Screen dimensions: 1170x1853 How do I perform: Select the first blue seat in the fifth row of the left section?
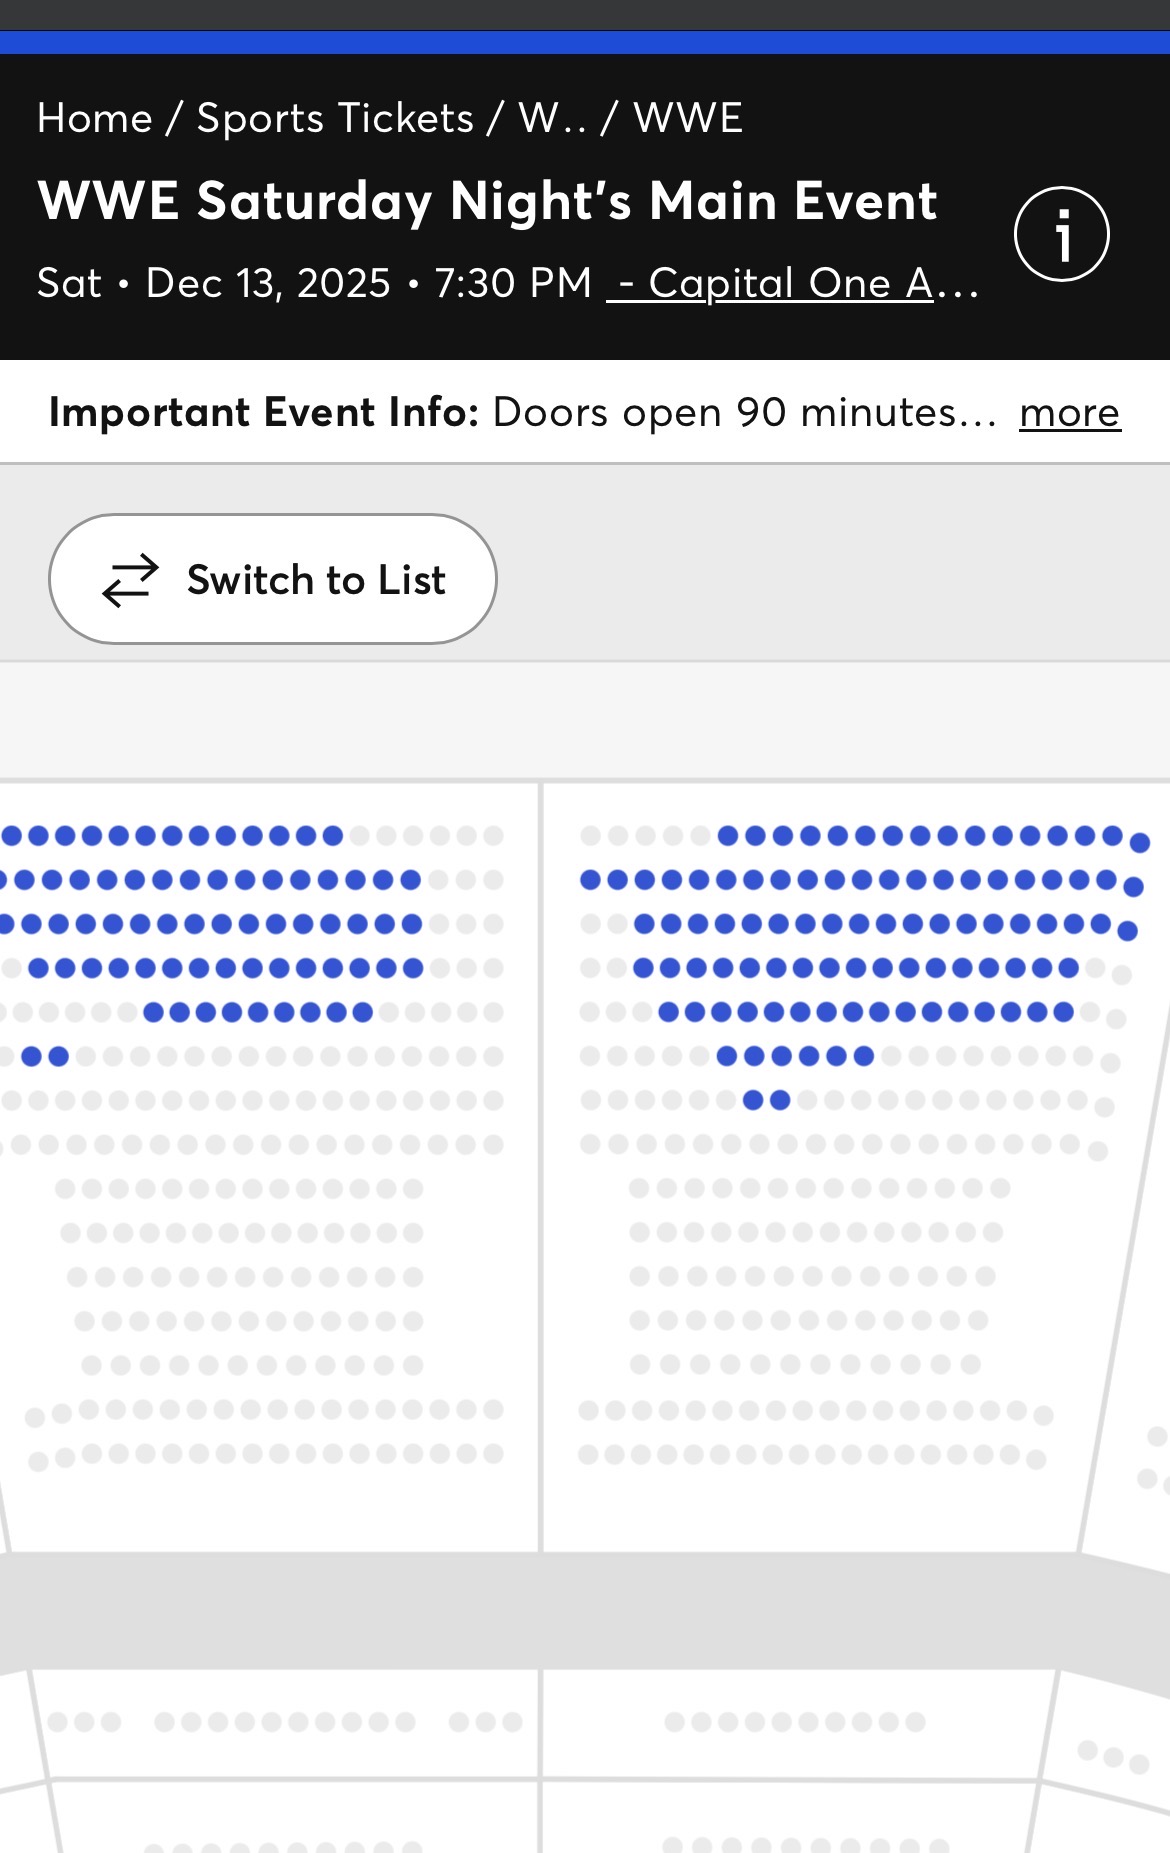[153, 1012]
